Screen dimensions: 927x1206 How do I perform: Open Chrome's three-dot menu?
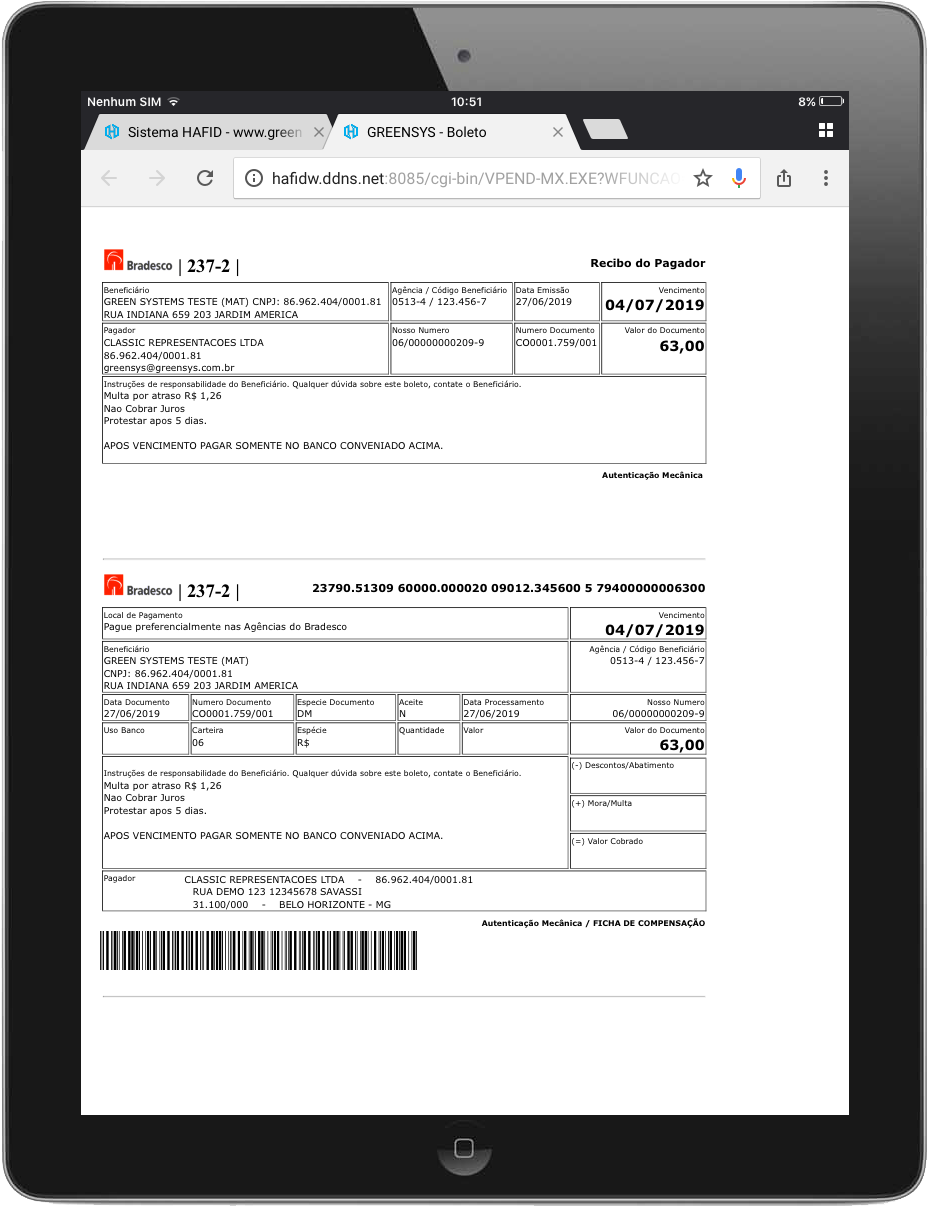(x=826, y=178)
